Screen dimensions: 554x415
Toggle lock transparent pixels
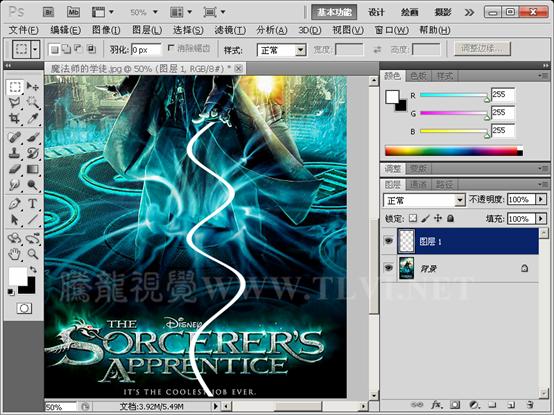(413, 218)
